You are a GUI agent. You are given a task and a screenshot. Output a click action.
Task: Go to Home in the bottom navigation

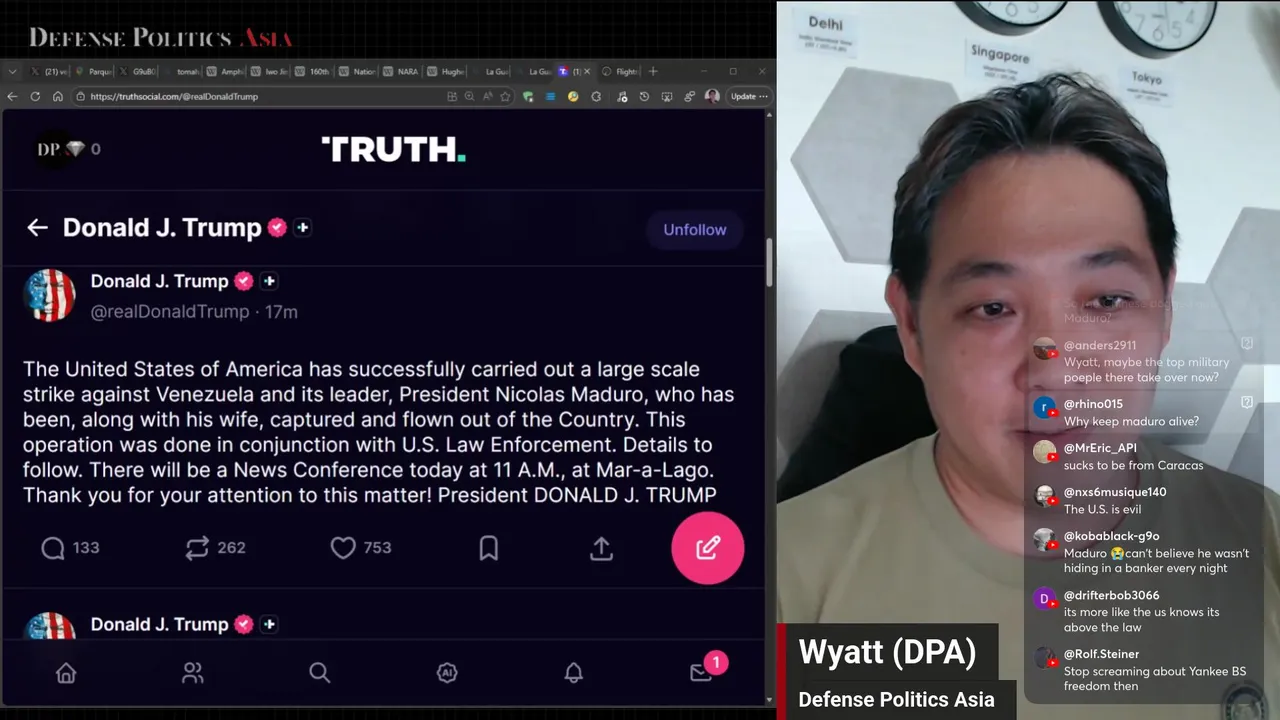tap(66, 673)
